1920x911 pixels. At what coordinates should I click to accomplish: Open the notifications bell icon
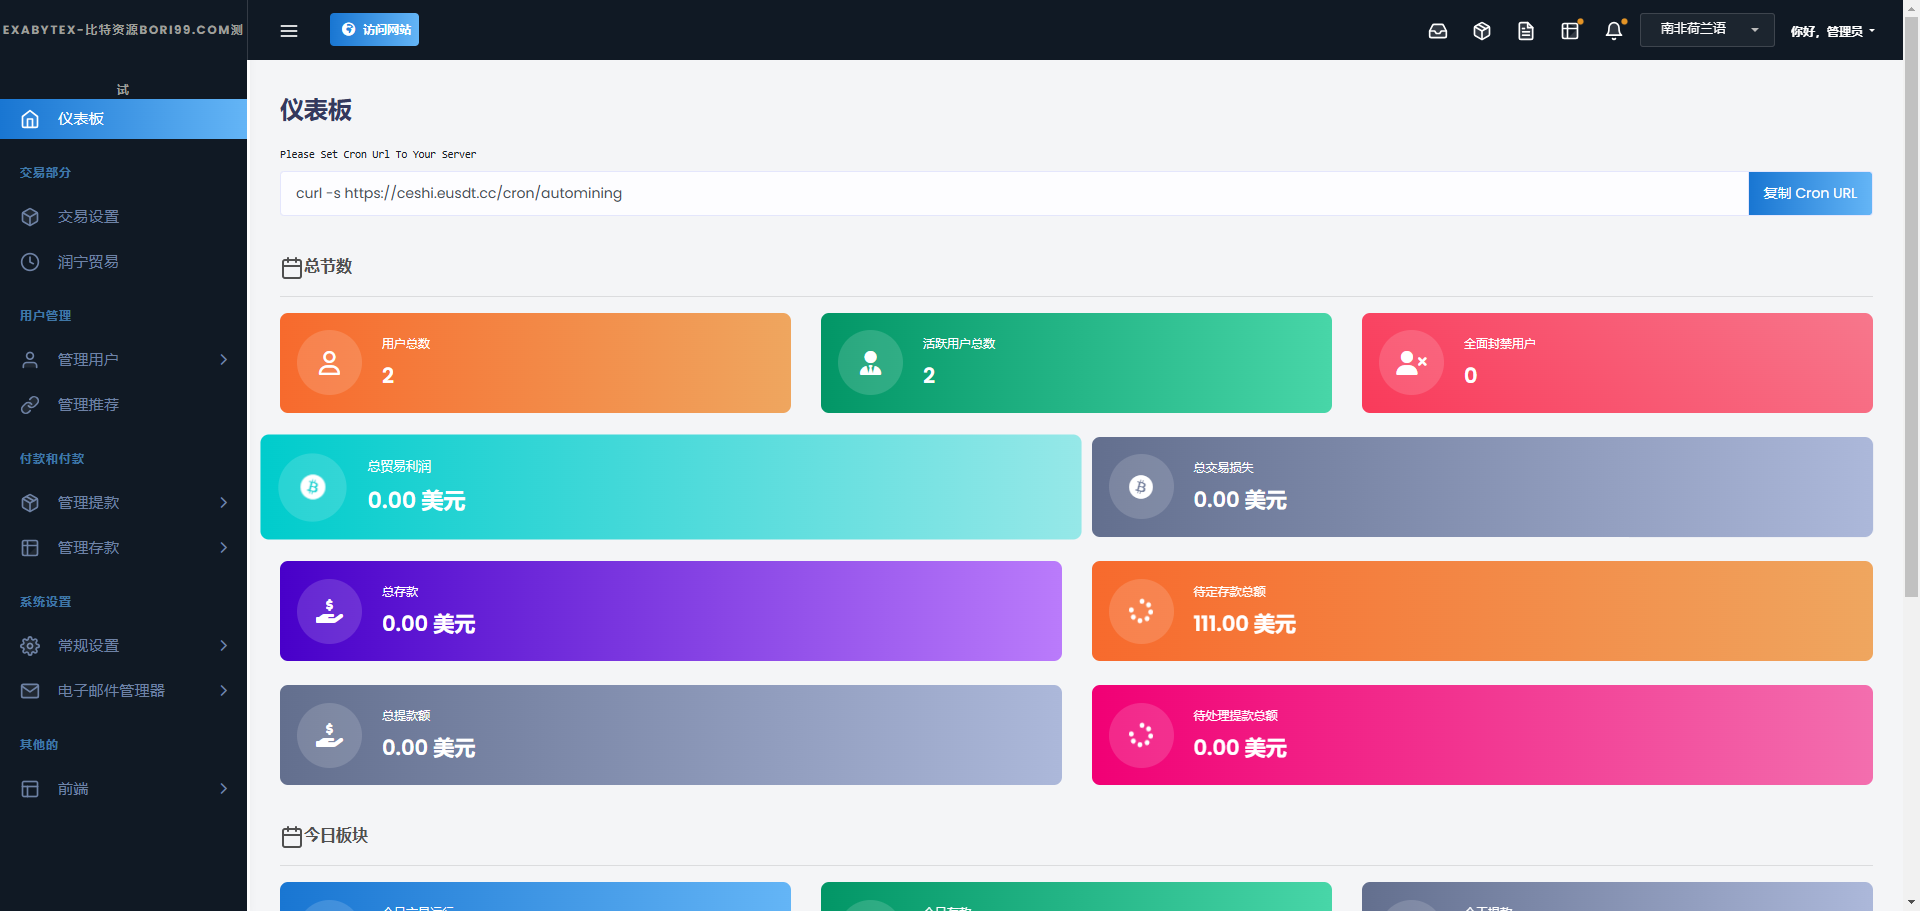click(x=1614, y=31)
